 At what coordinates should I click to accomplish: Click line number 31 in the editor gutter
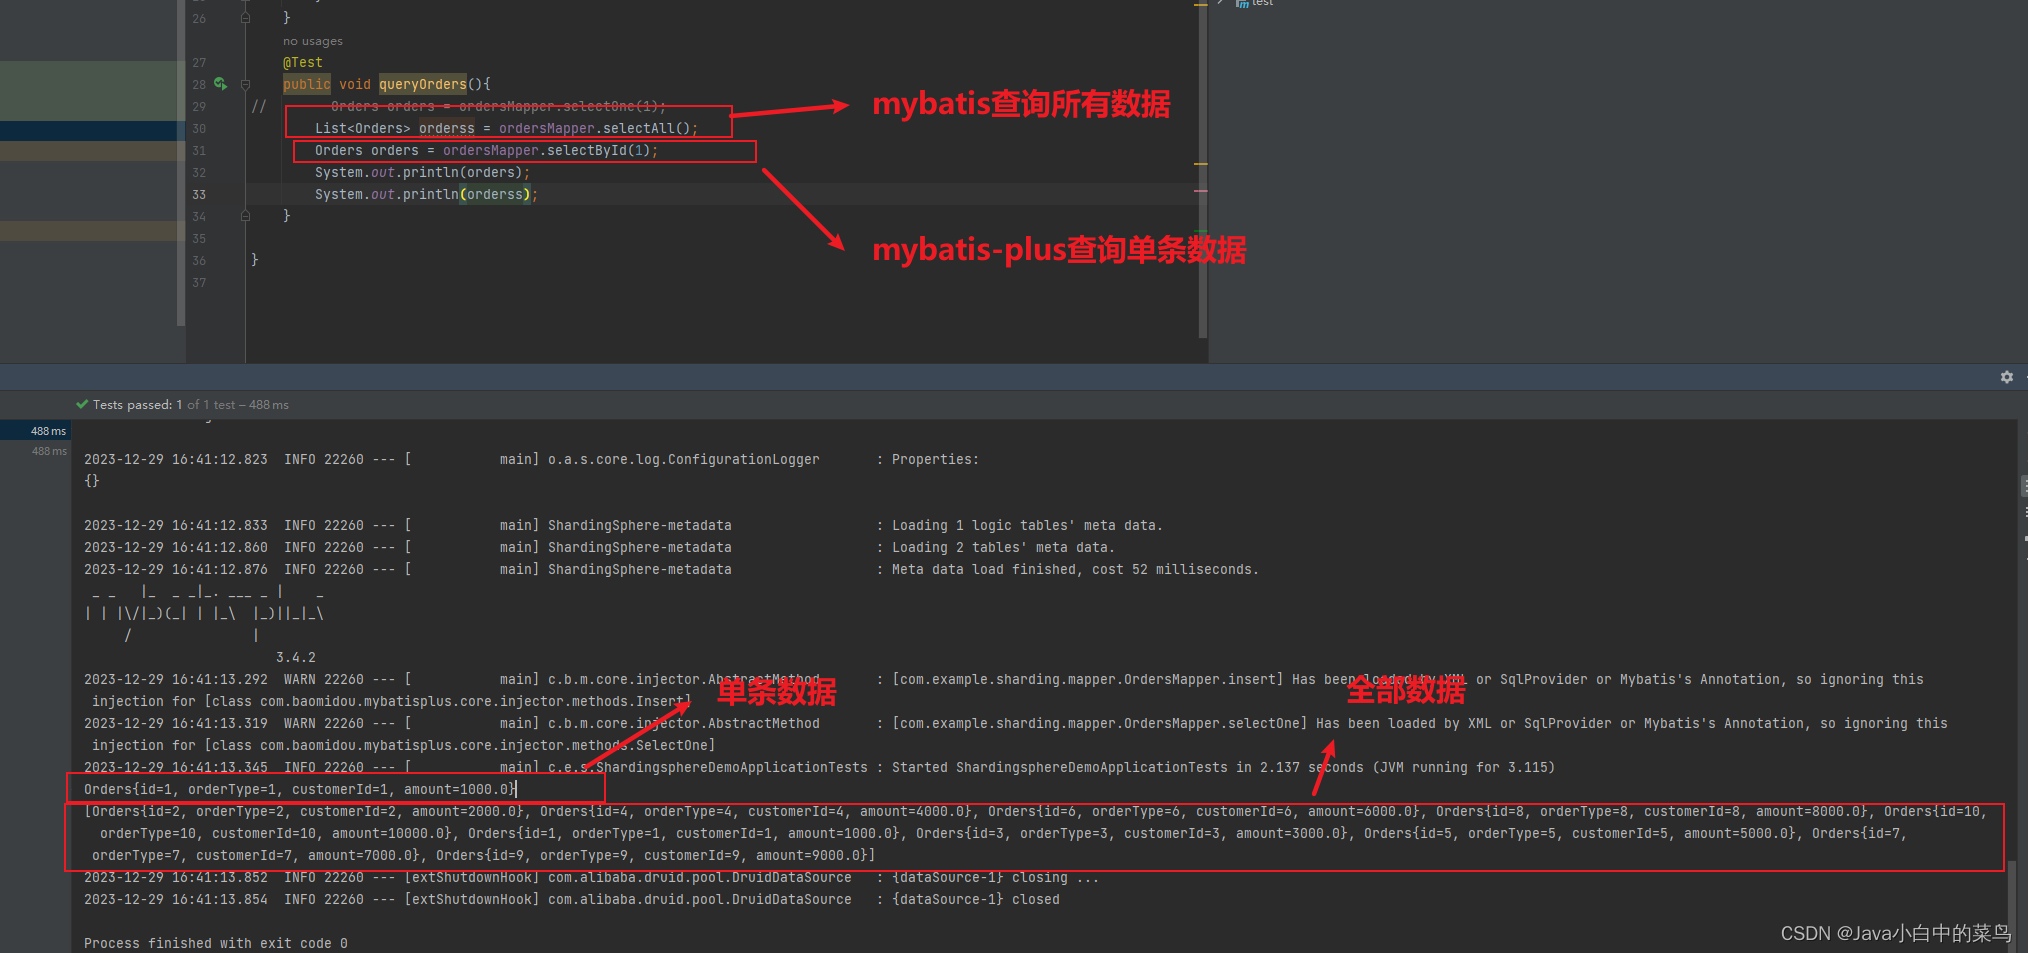tap(199, 150)
